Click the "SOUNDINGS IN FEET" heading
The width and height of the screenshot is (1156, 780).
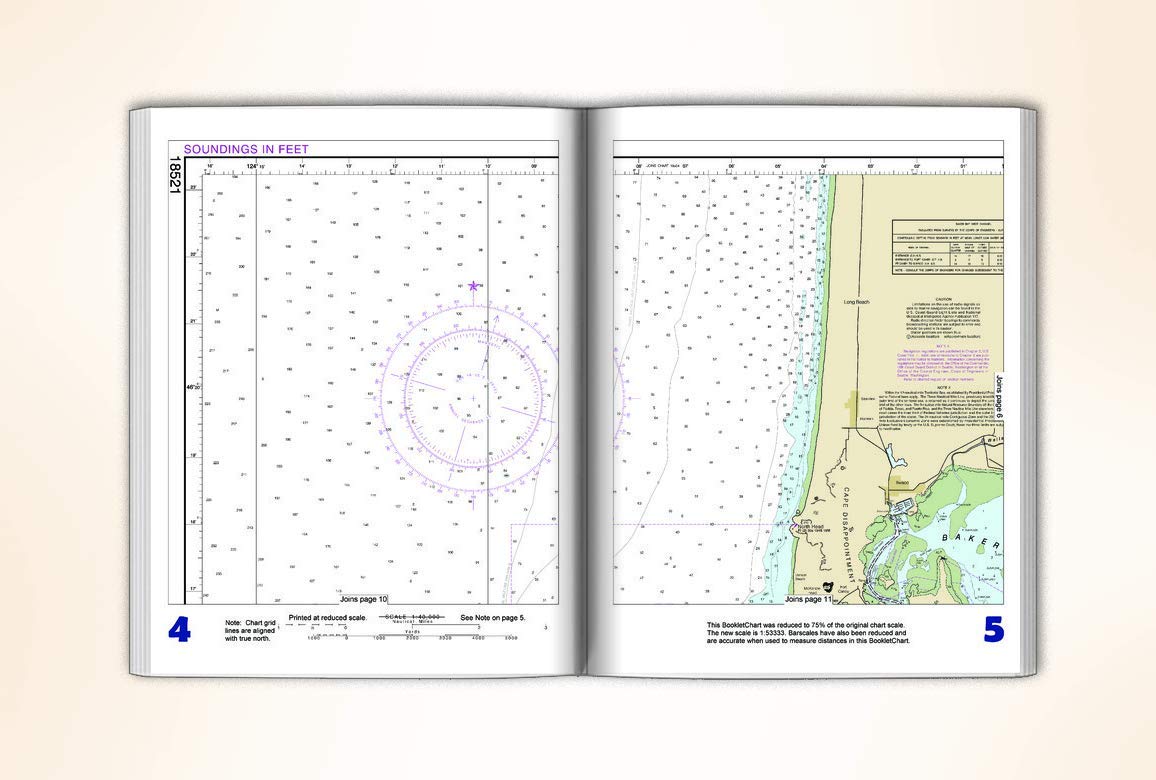[x=246, y=149]
